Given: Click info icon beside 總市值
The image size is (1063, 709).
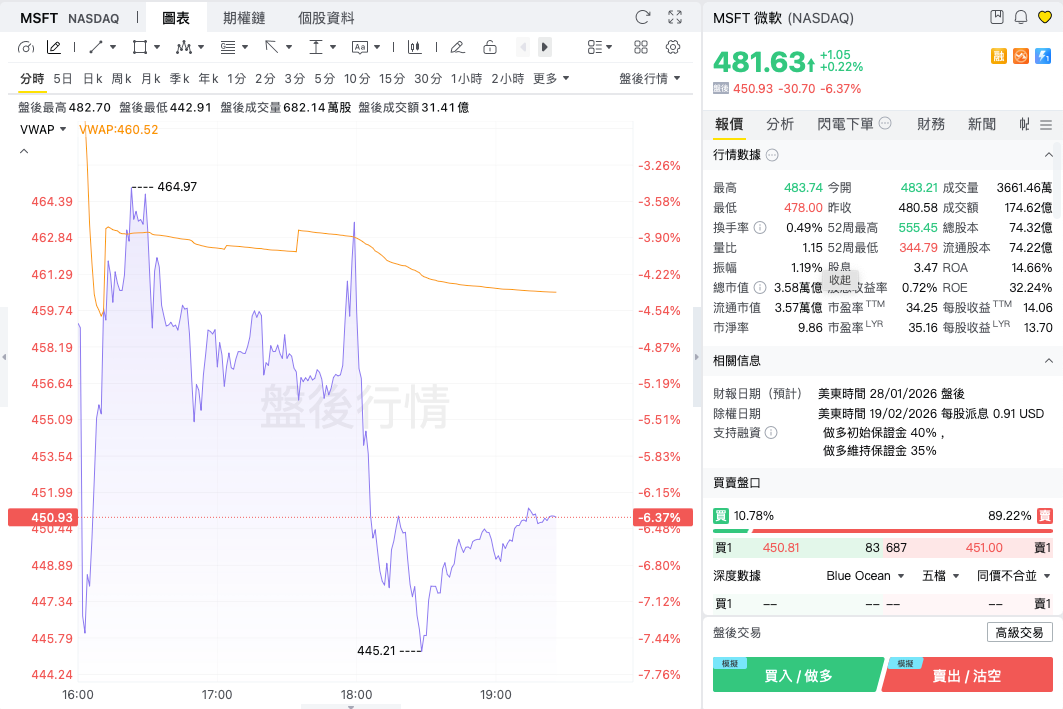Looking at the screenshot, I should (760, 287).
